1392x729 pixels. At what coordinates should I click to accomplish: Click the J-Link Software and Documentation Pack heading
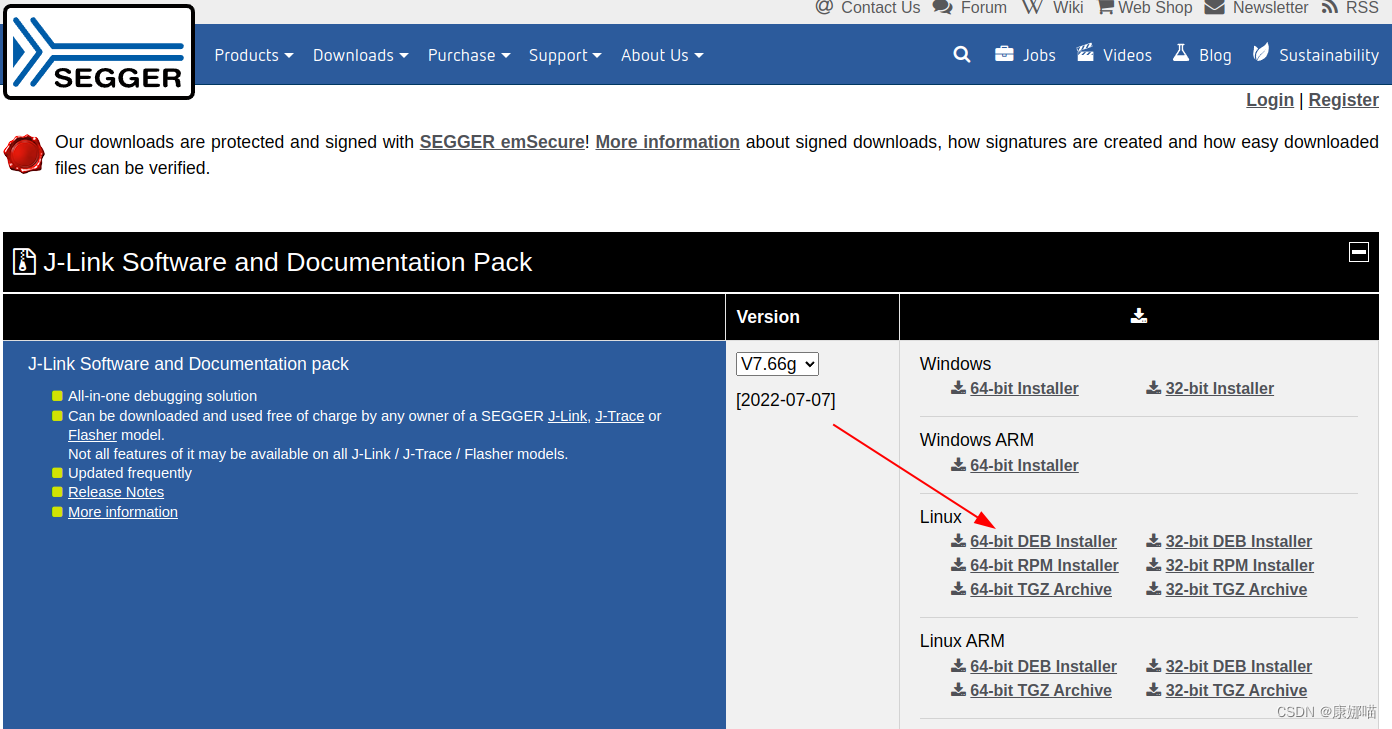pyautogui.click(x=288, y=262)
